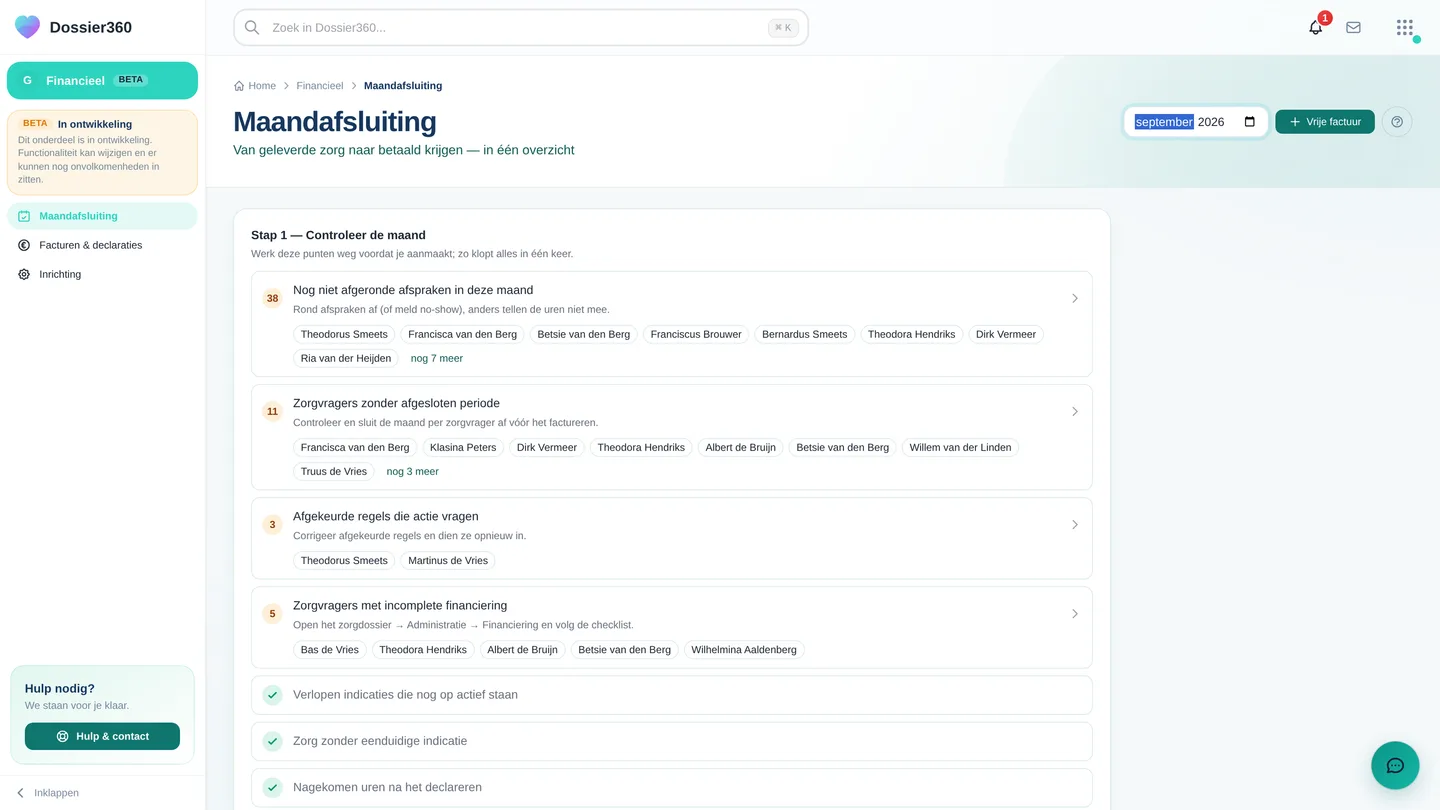This screenshot has height=810, width=1440.
Task: Open the mail envelope icon
Action: 1353,28
